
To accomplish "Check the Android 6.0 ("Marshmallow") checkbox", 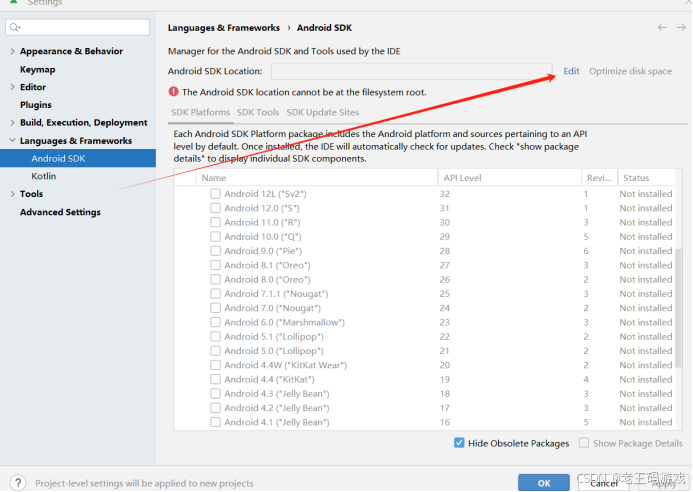I will [x=215, y=322].
